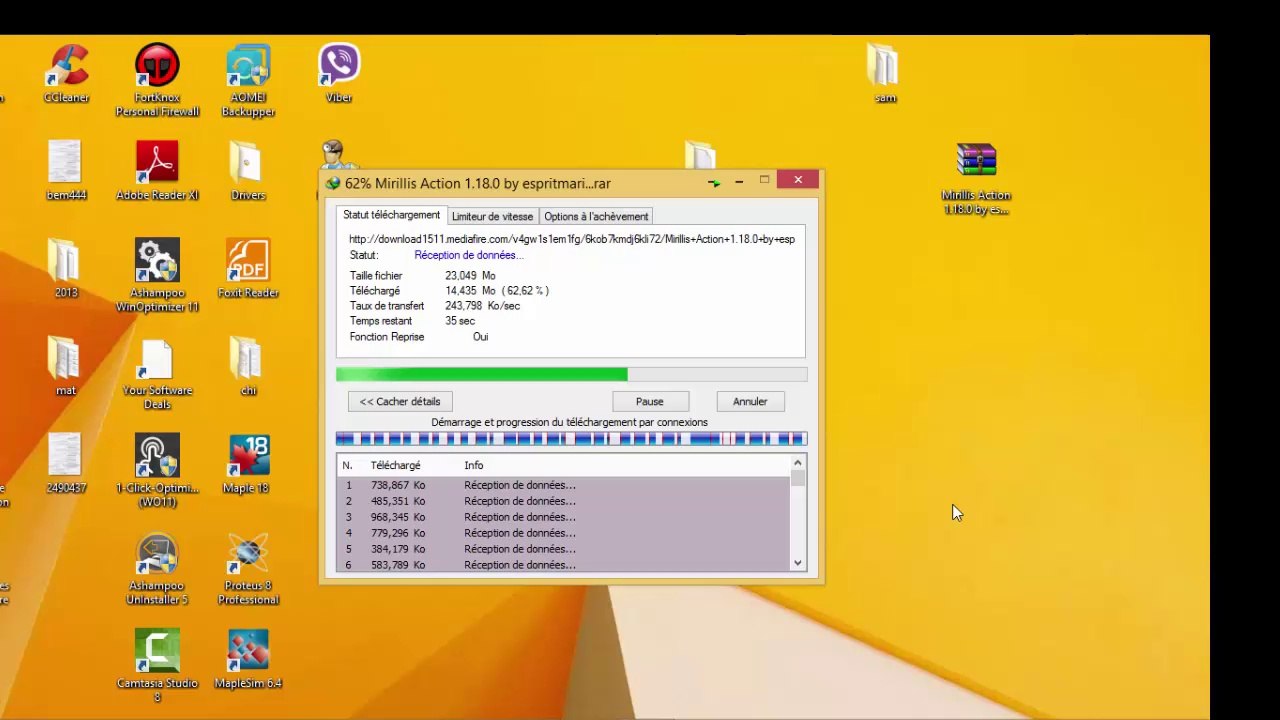Launch Proteus 8 Professional shortcut
The image size is (1280, 720).
248,568
